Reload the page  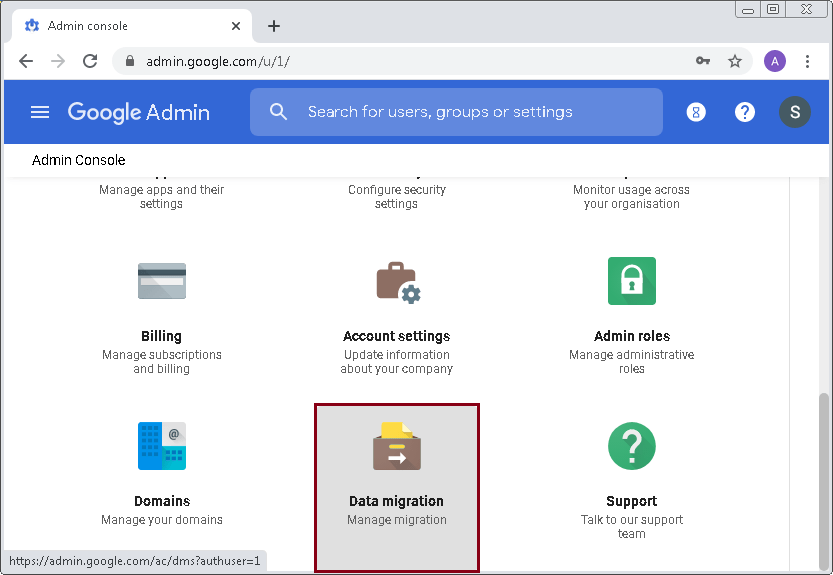90,61
